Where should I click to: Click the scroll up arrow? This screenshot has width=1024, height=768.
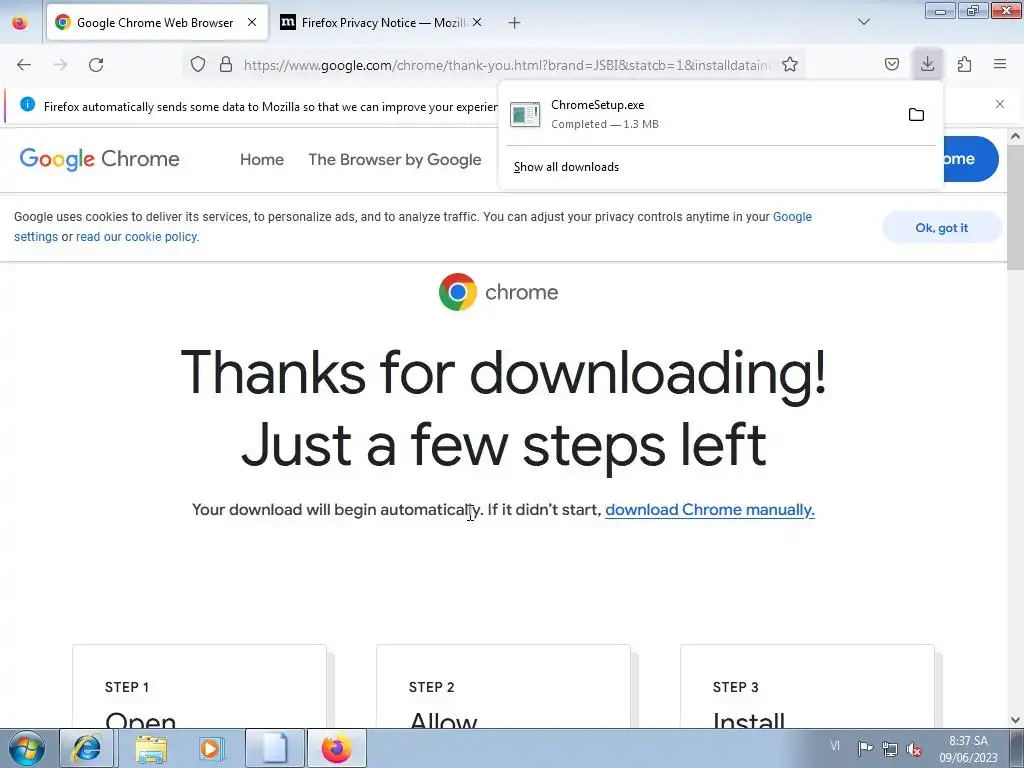pyautogui.click(x=1015, y=136)
